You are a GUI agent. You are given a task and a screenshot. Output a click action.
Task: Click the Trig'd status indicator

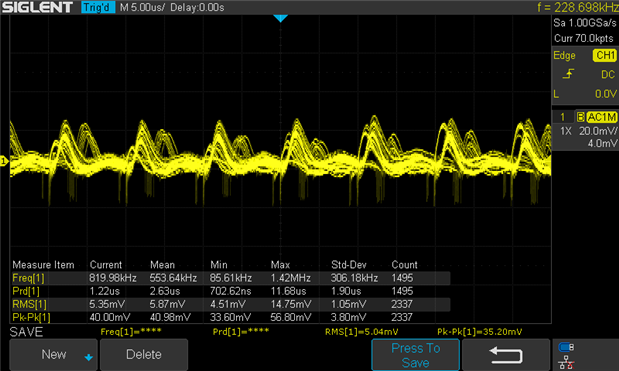pyautogui.click(x=98, y=7)
